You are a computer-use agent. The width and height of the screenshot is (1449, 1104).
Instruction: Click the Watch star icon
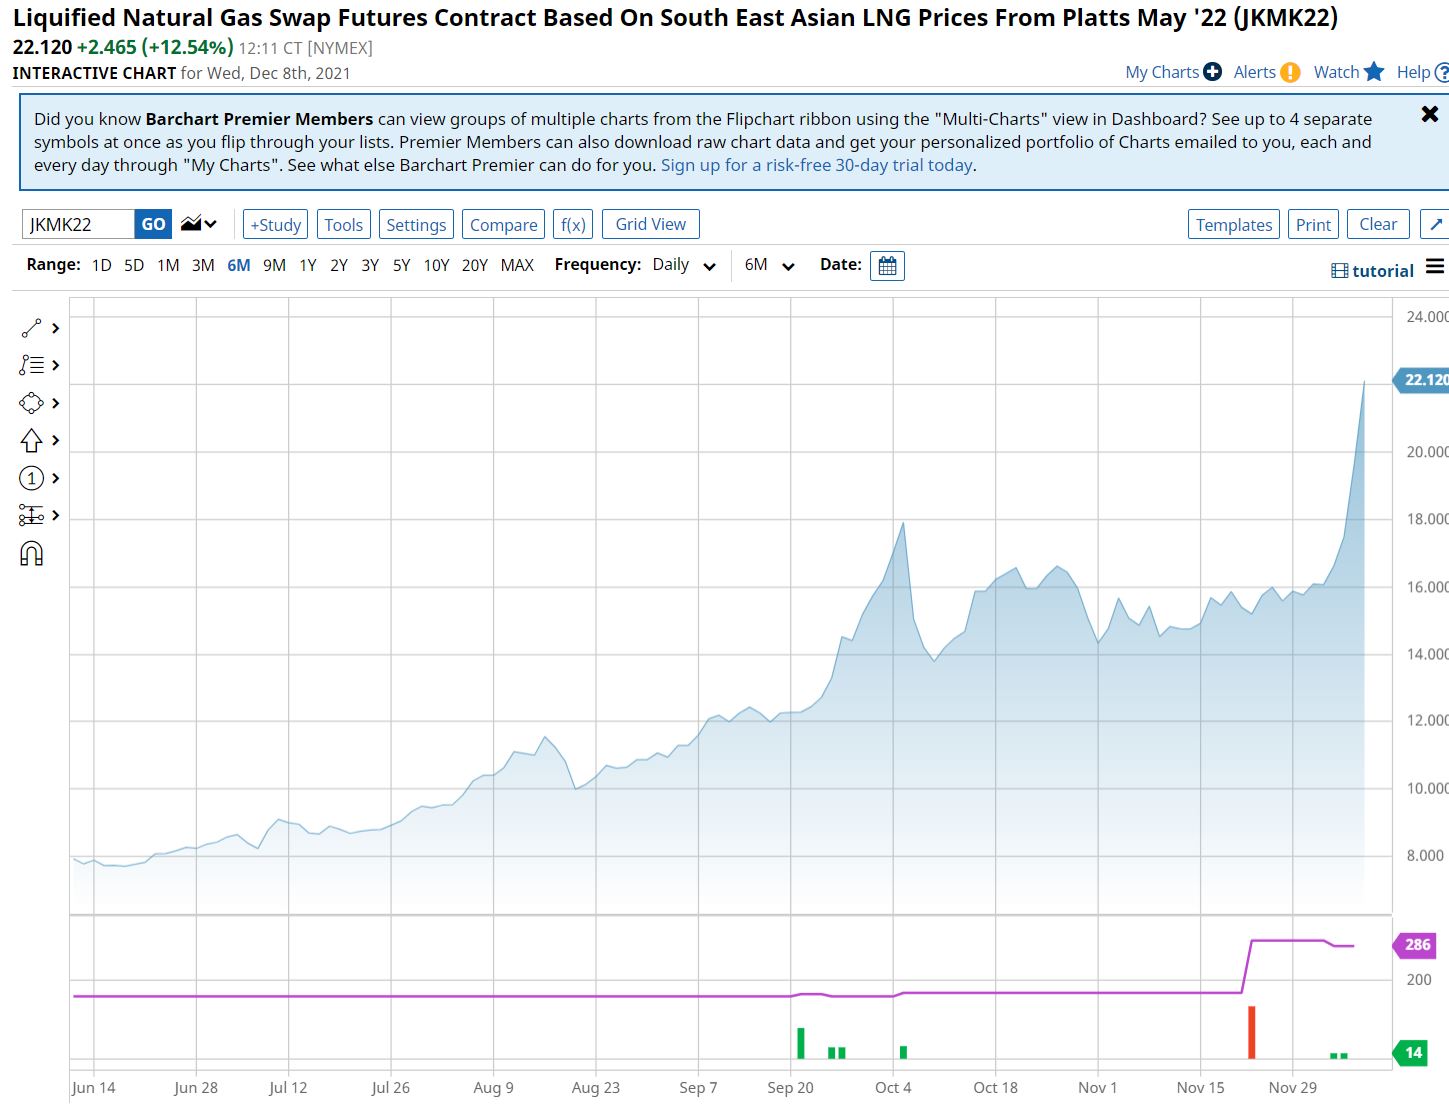coord(1374,72)
